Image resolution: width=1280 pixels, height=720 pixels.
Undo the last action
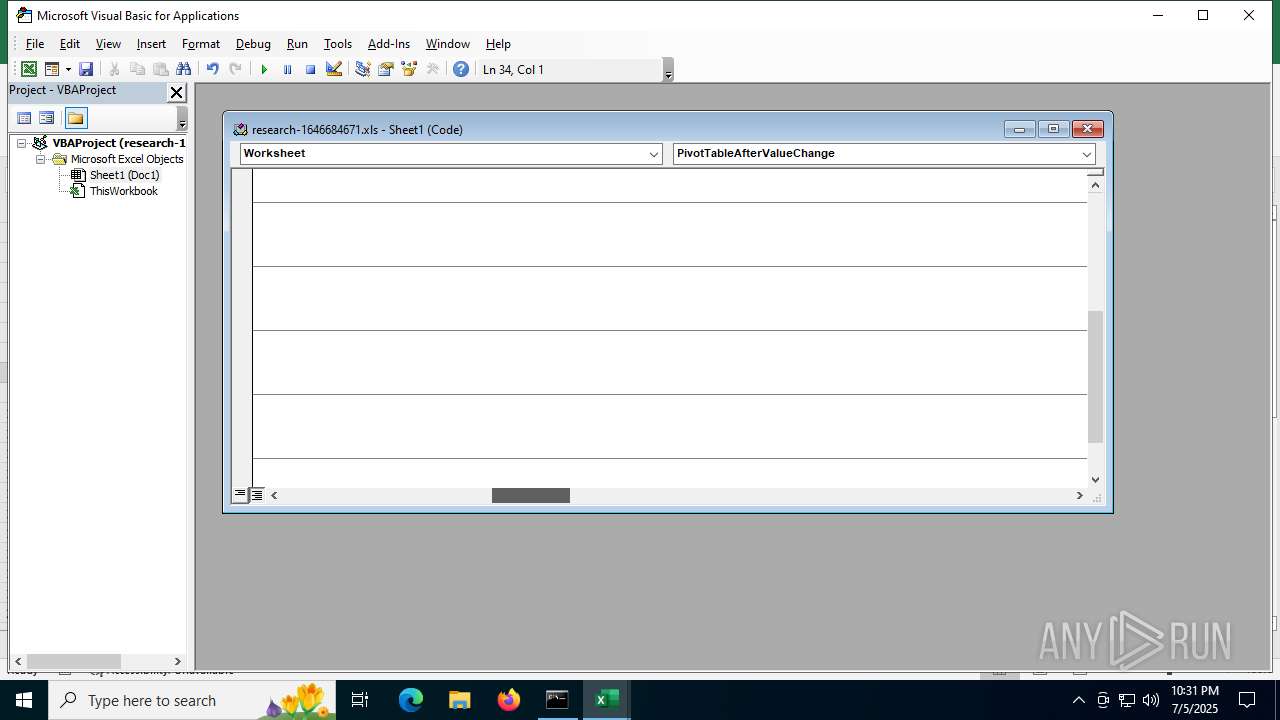[212, 69]
